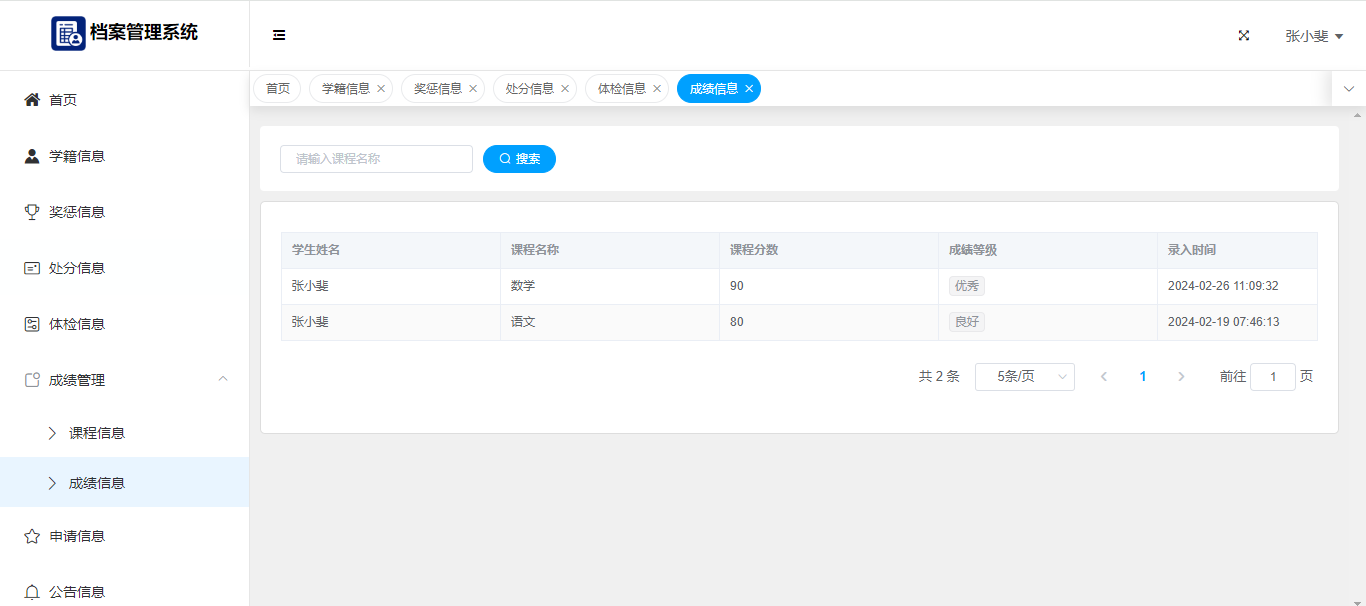Close the 学籍信息 tab
This screenshot has width=1366, height=606.
click(381, 89)
